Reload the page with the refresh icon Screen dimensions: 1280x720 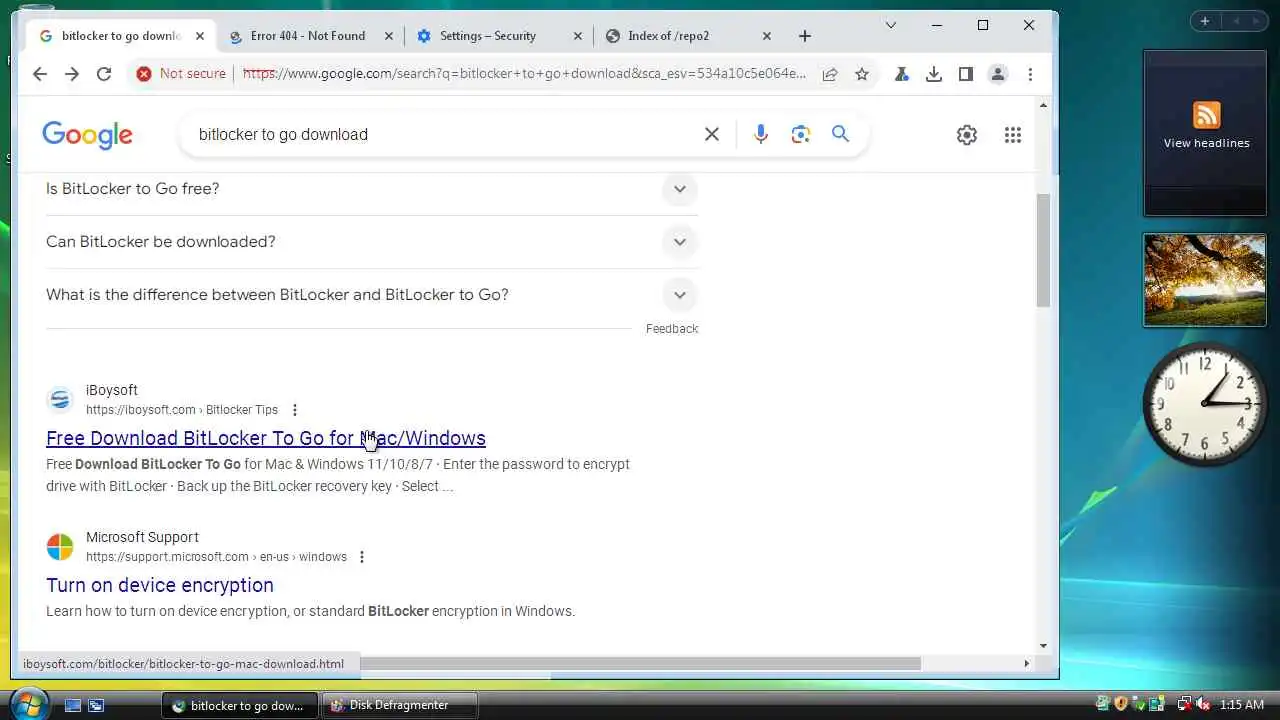(x=104, y=74)
